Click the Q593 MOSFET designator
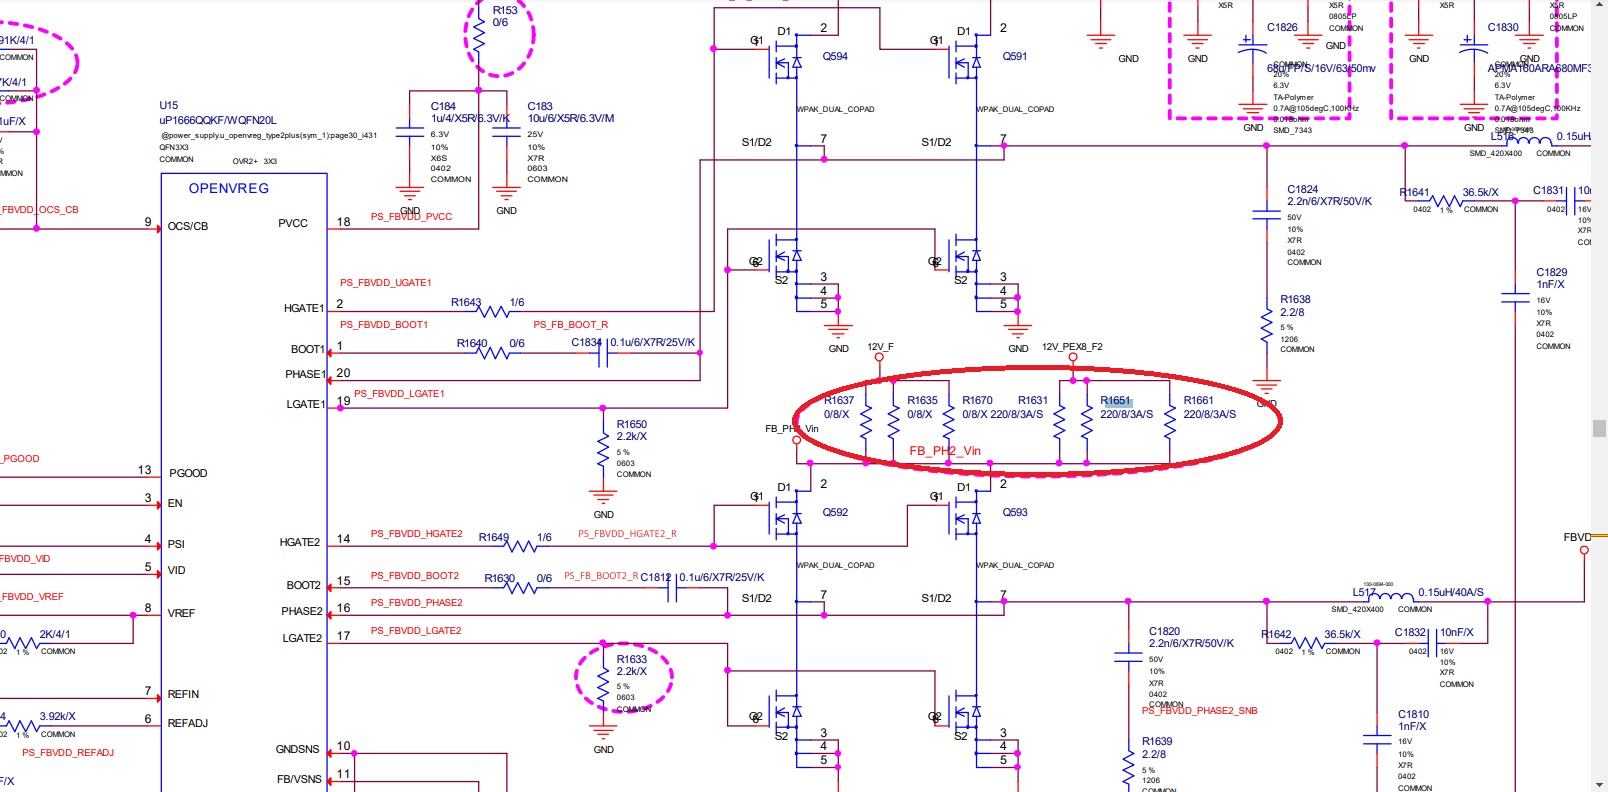This screenshot has height=792, width=1608. [x=1015, y=512]
